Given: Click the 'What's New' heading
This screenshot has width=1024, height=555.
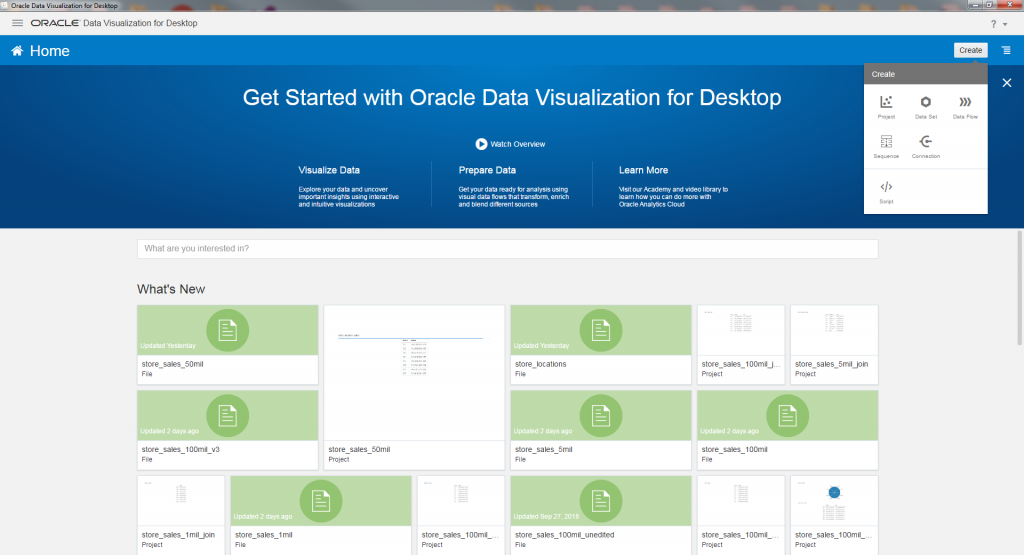Looking at the screenshot, I should [171, 289].
